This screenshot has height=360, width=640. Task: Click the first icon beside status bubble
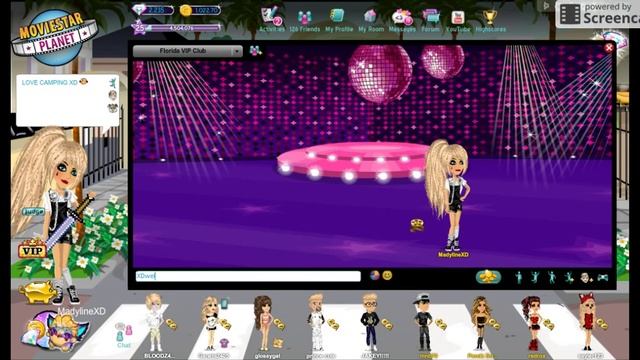(x=113, y=83)
